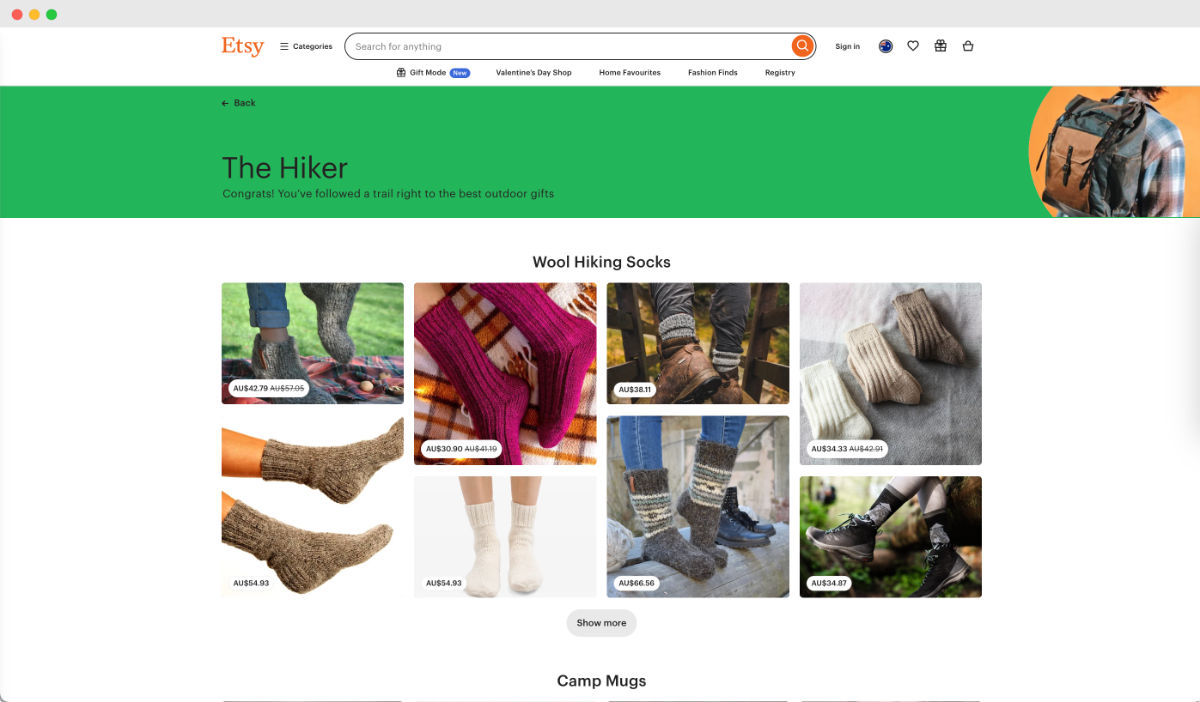The image size is (1200, 702).
Task: Select the language and region globe icon
Action: click(x=885, y=45)
